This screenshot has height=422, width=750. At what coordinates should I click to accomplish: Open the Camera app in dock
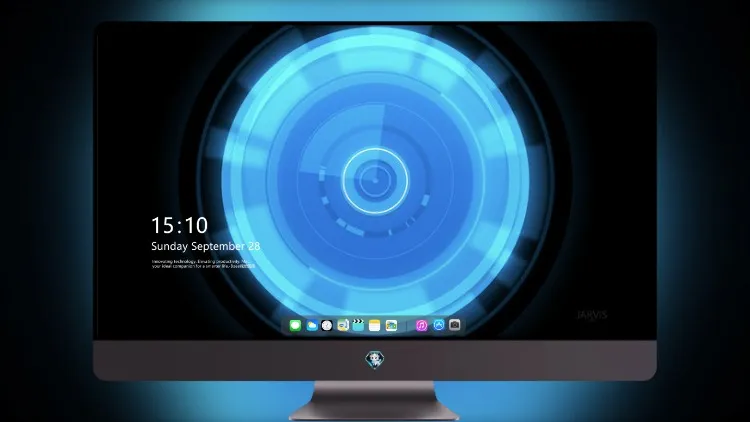tap(455, 325)
